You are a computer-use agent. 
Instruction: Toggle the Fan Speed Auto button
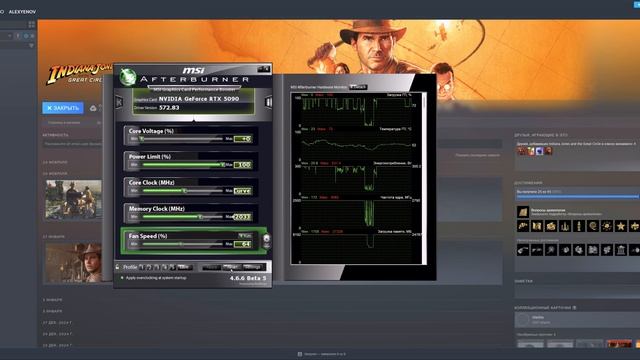(x=245, y=236)
